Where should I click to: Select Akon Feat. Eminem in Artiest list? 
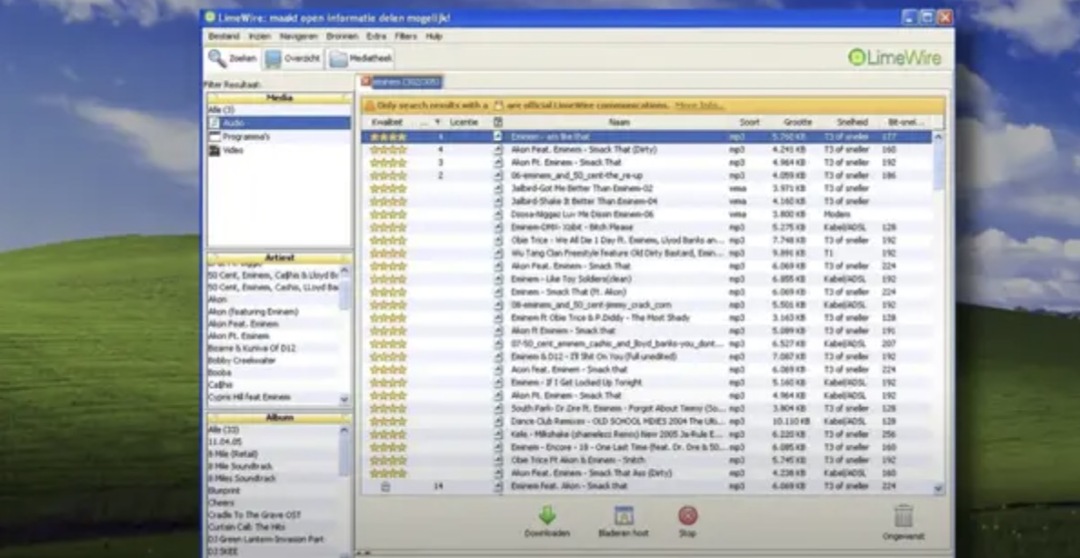pos(242,324)
